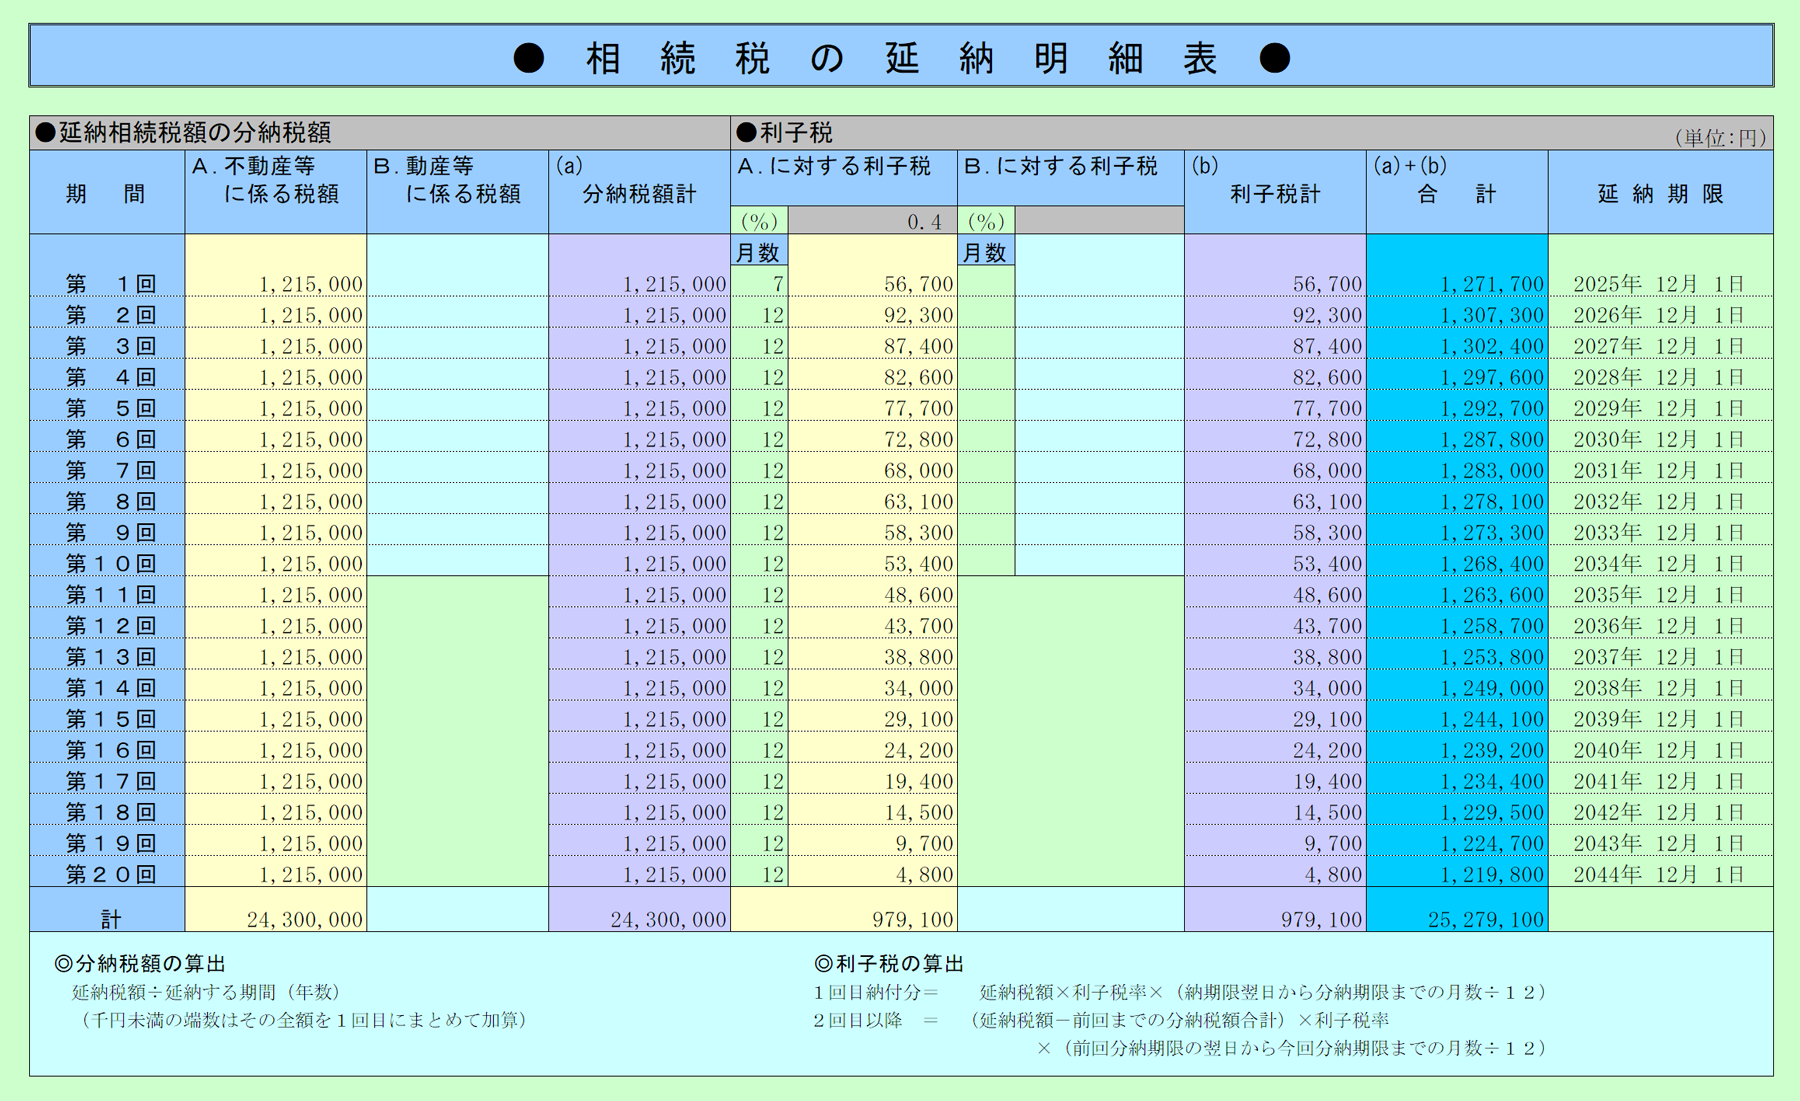Click the total 1,283,000 cell
The image size is (1800, 1101).
click(x=1457, y=470)
